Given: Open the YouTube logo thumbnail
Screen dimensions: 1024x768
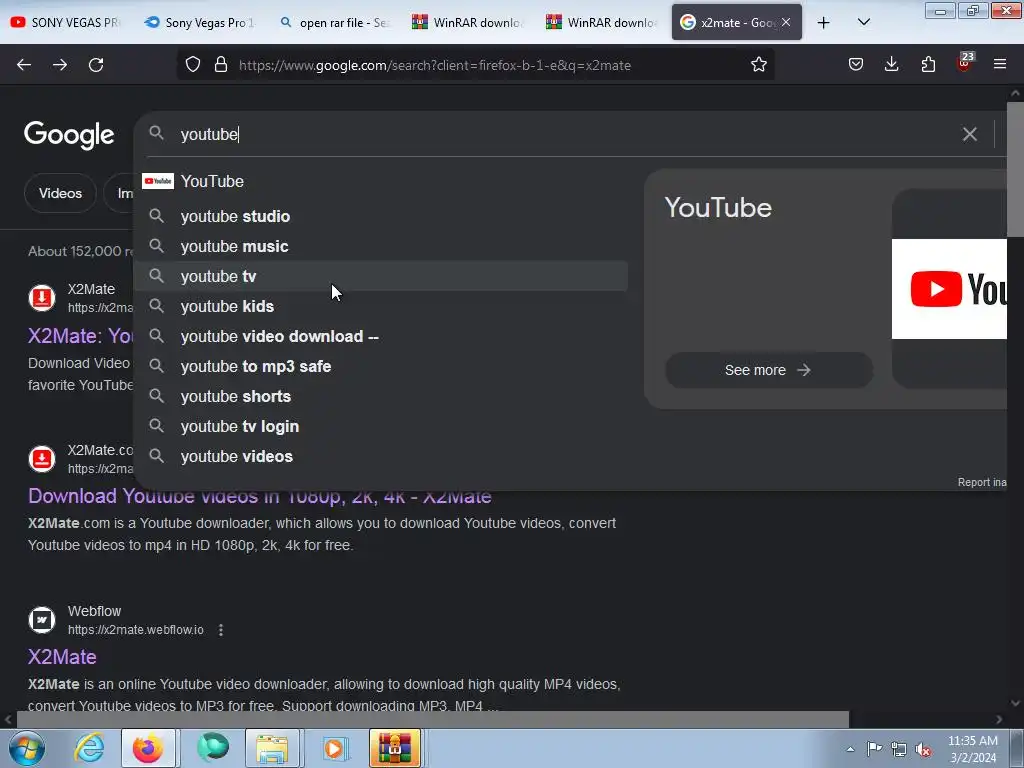Looking at the screenshot, I should click(x=949, y=289).
